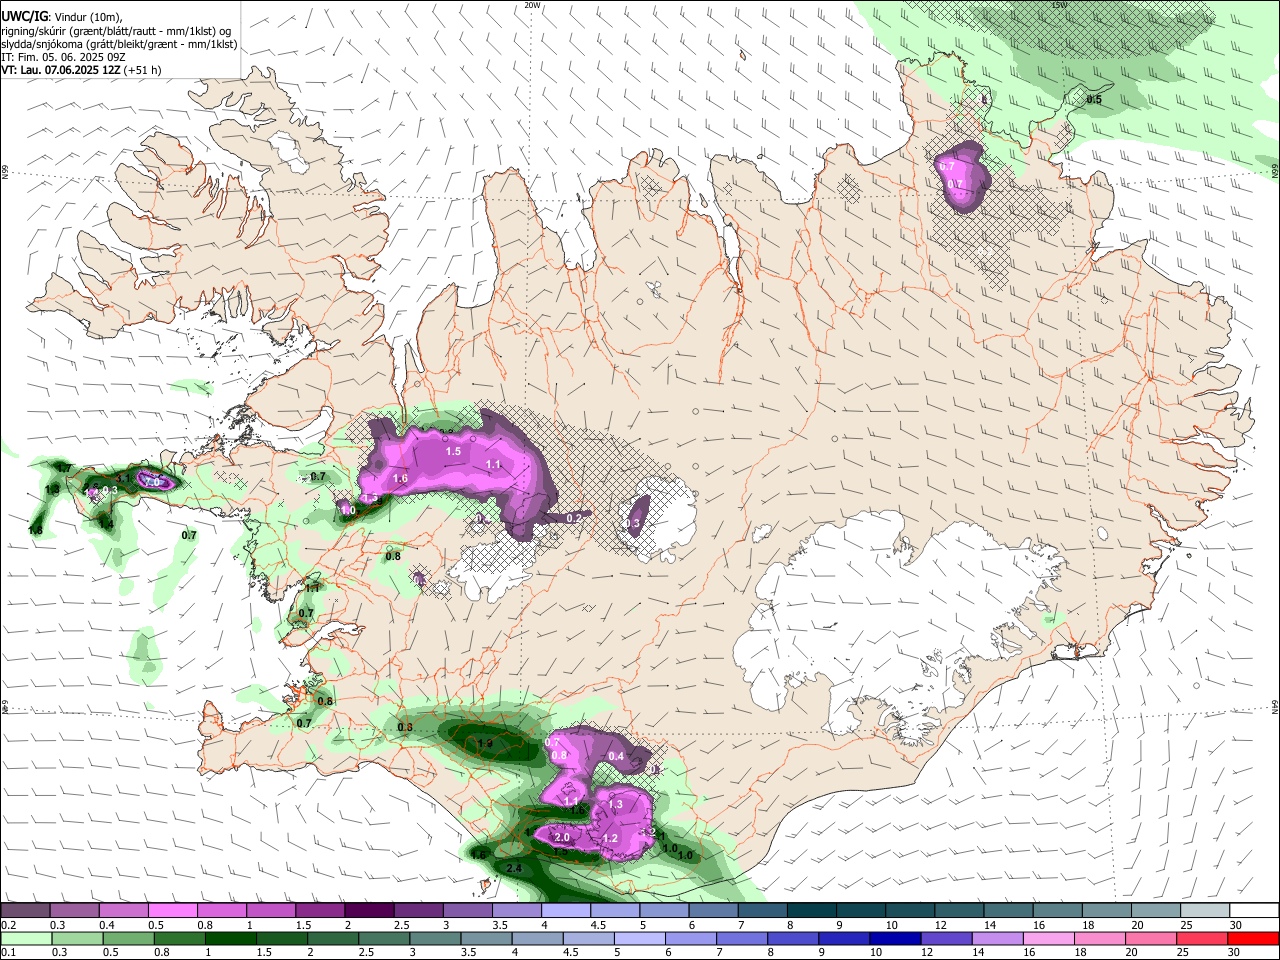Viewport: 1280px width, 960px height.
Task: Click the '2.0' value in the southern pink area
Action: click(x=561, y=837)
